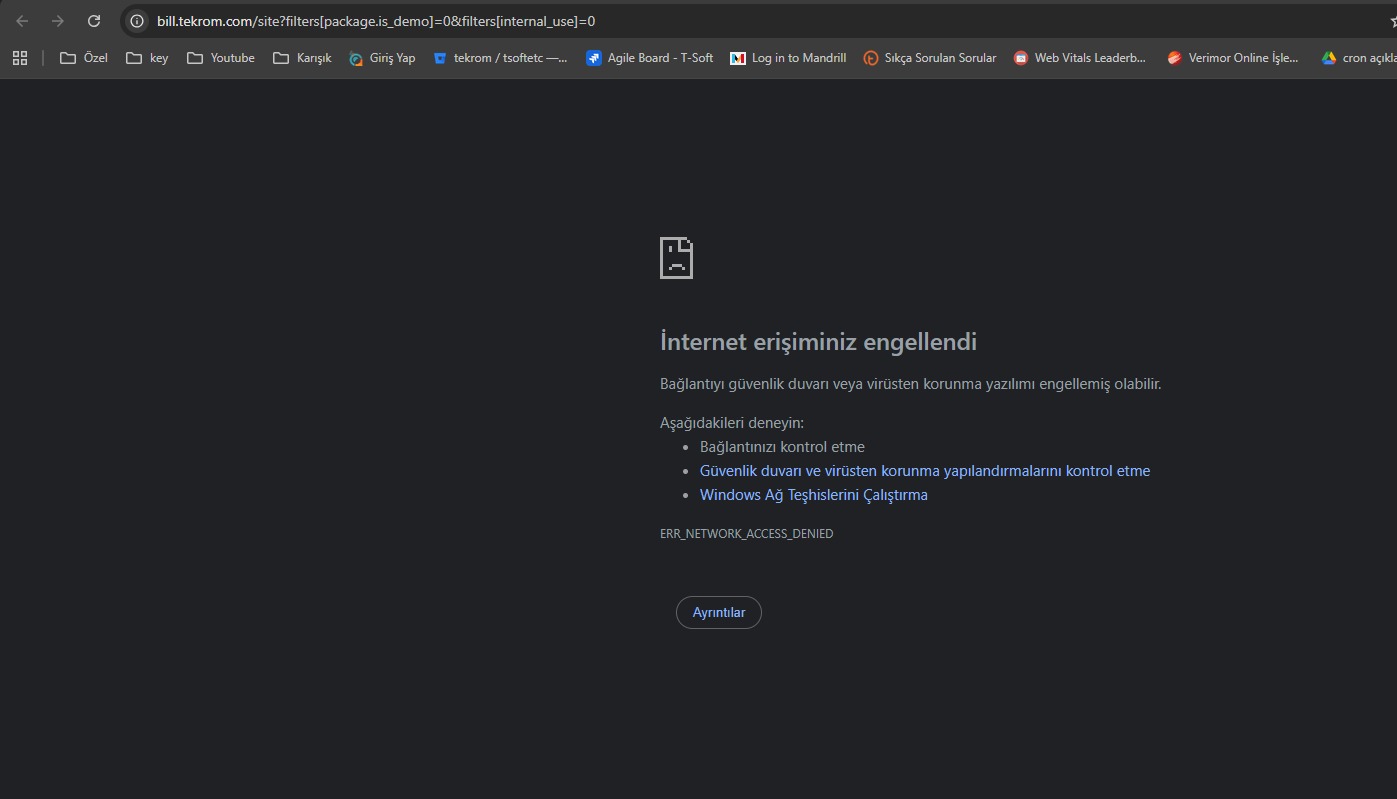Open Sıkça Sorulan Sorular bookmark
Image resolution: width=1397 pixels, height=799 pixels.
pyautogui.click(x=930, y=58)
